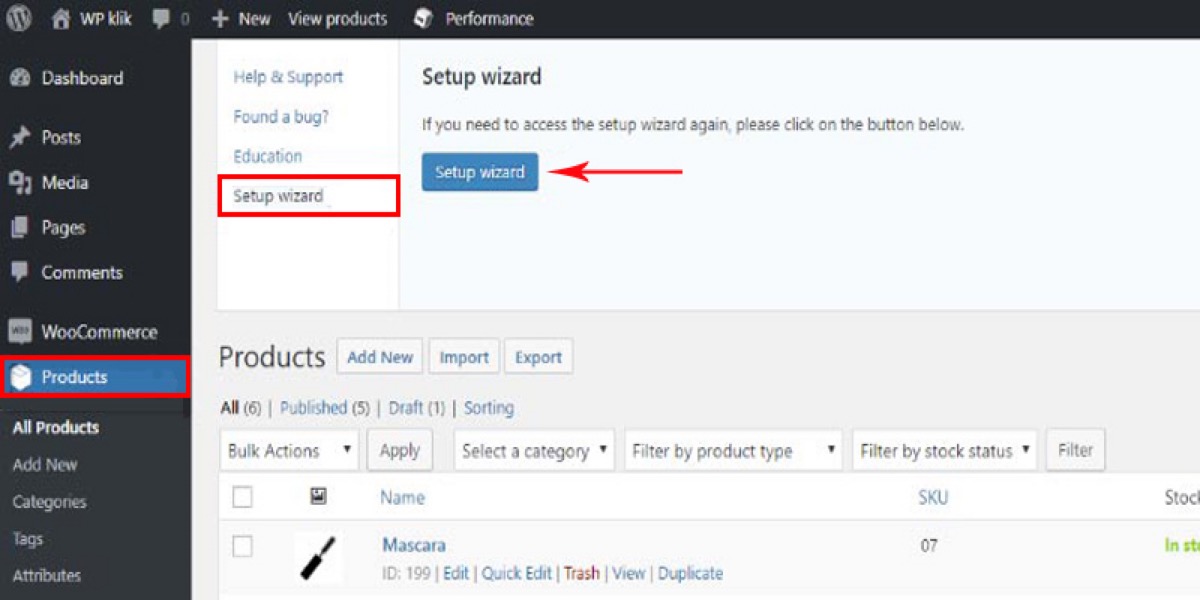Click the Sorting link
The width and height of the screenshot is (1200, 600).
pyautogui.click(x=489, y=408)
